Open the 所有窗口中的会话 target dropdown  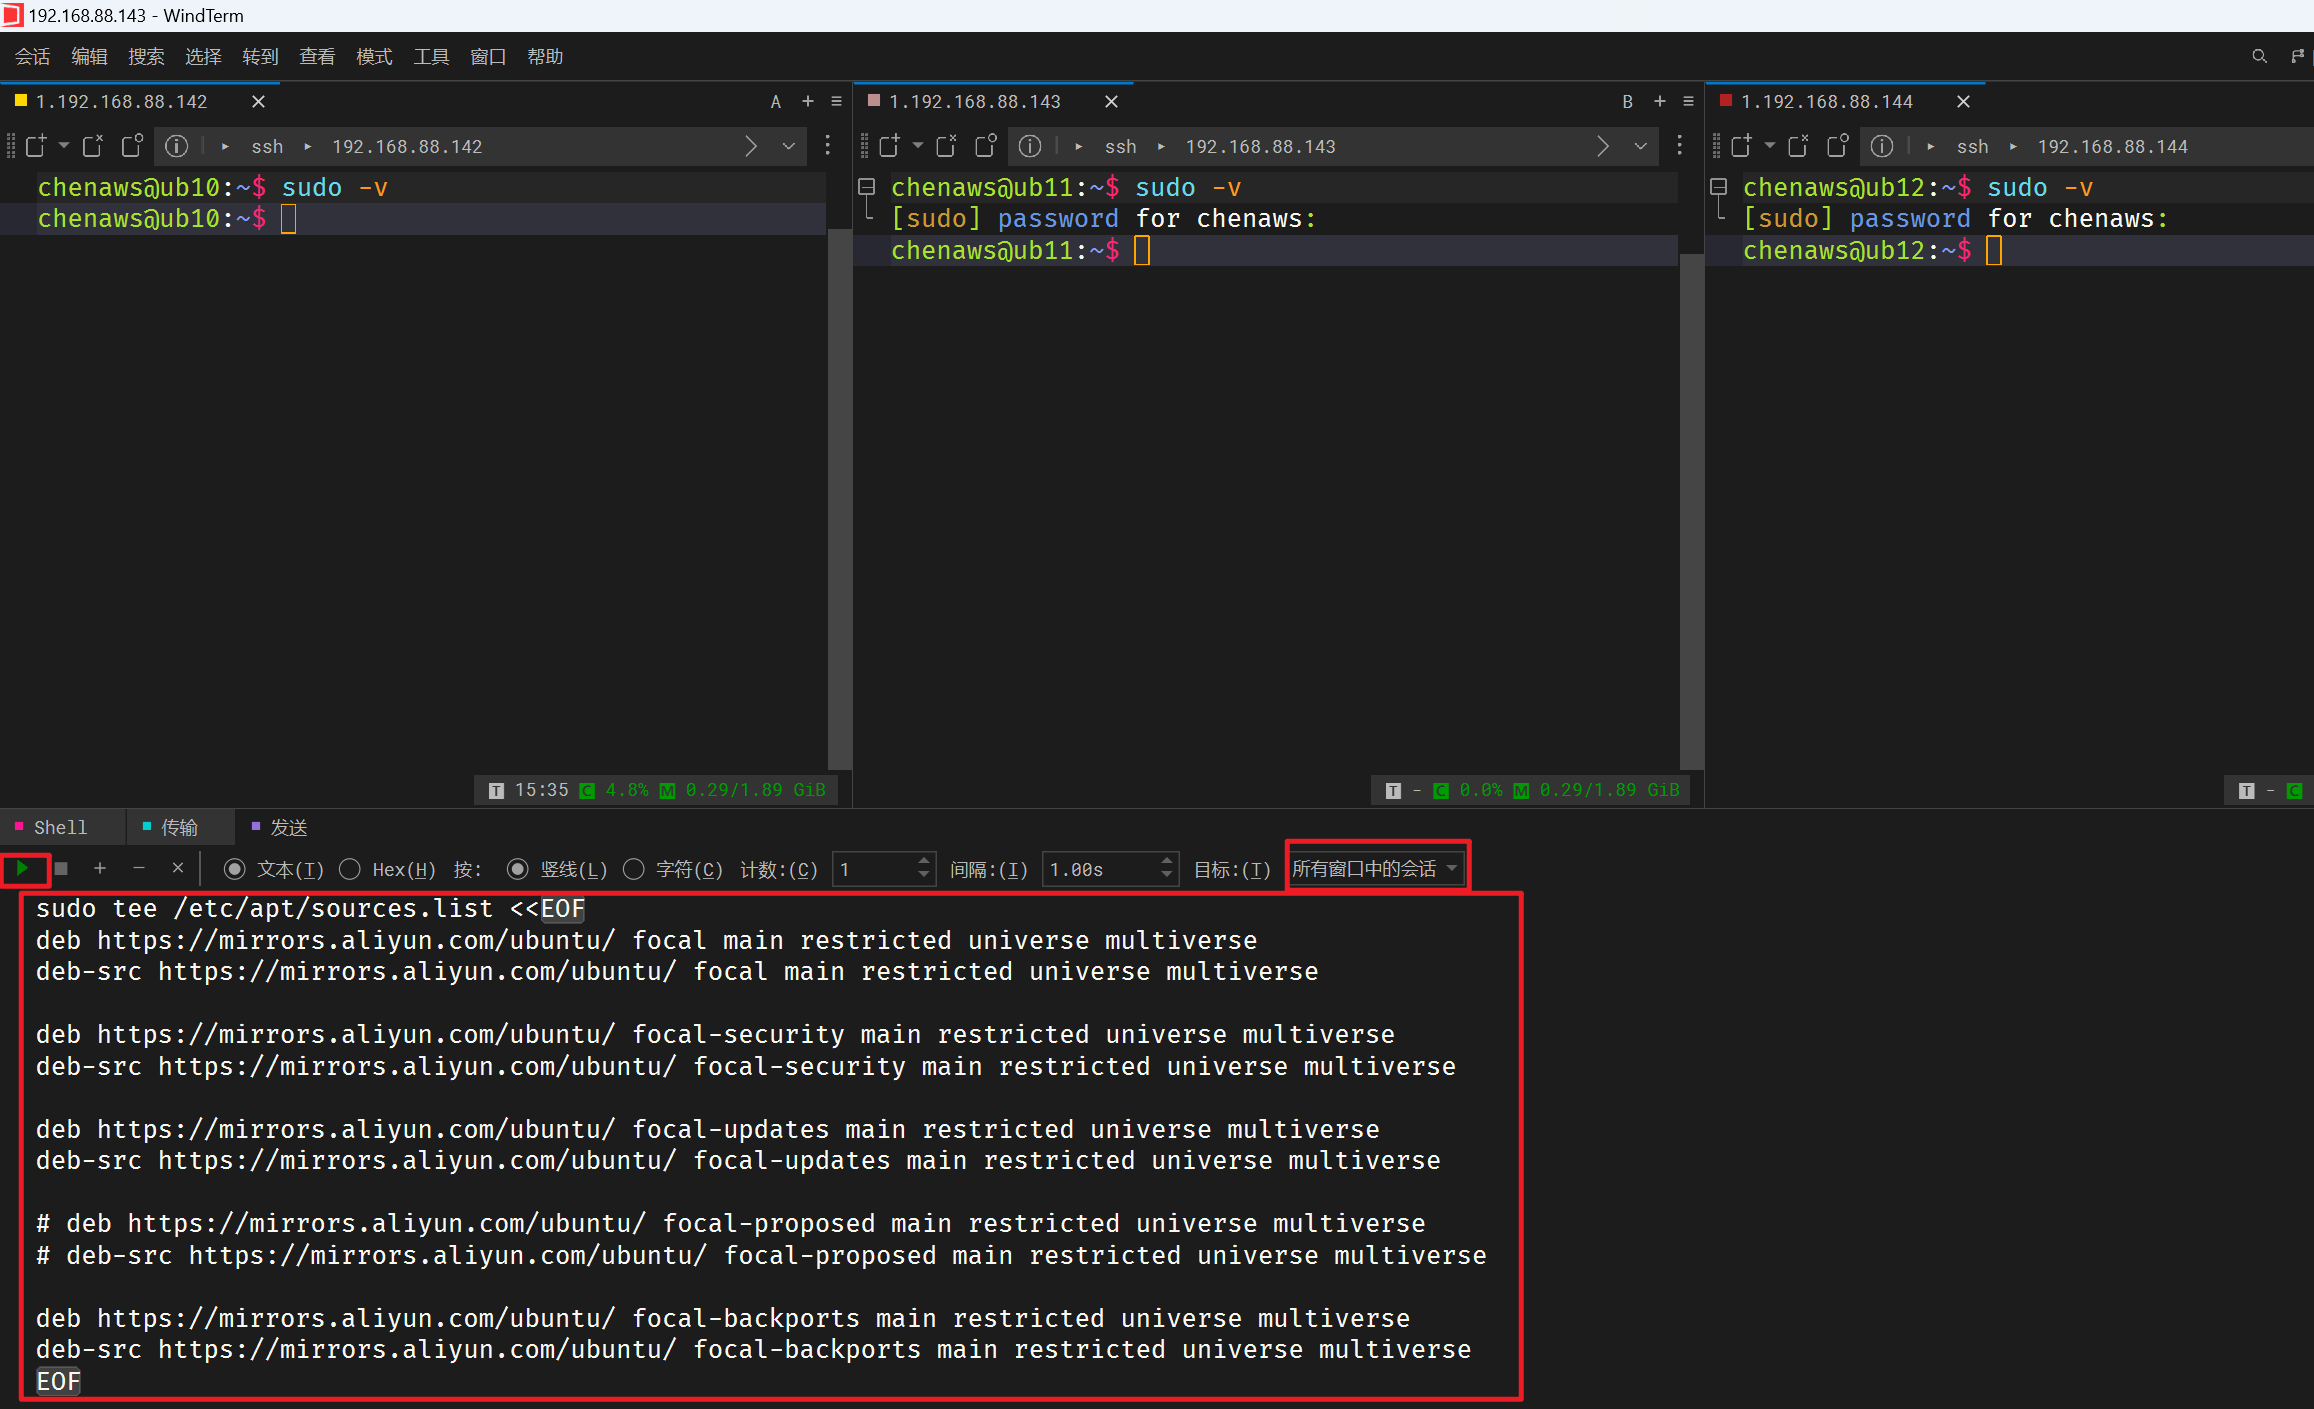(1376, 868)
